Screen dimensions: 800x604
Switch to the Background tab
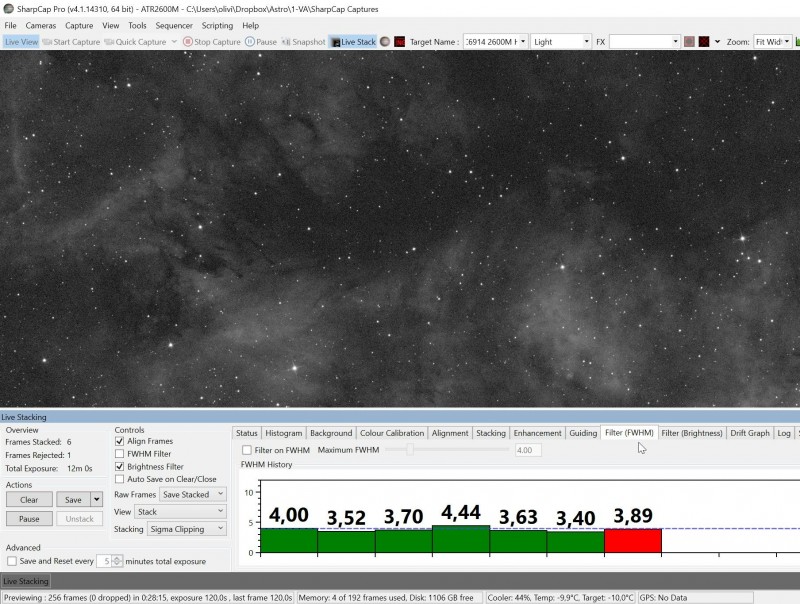pyautogui.click(x=331, y=433)
